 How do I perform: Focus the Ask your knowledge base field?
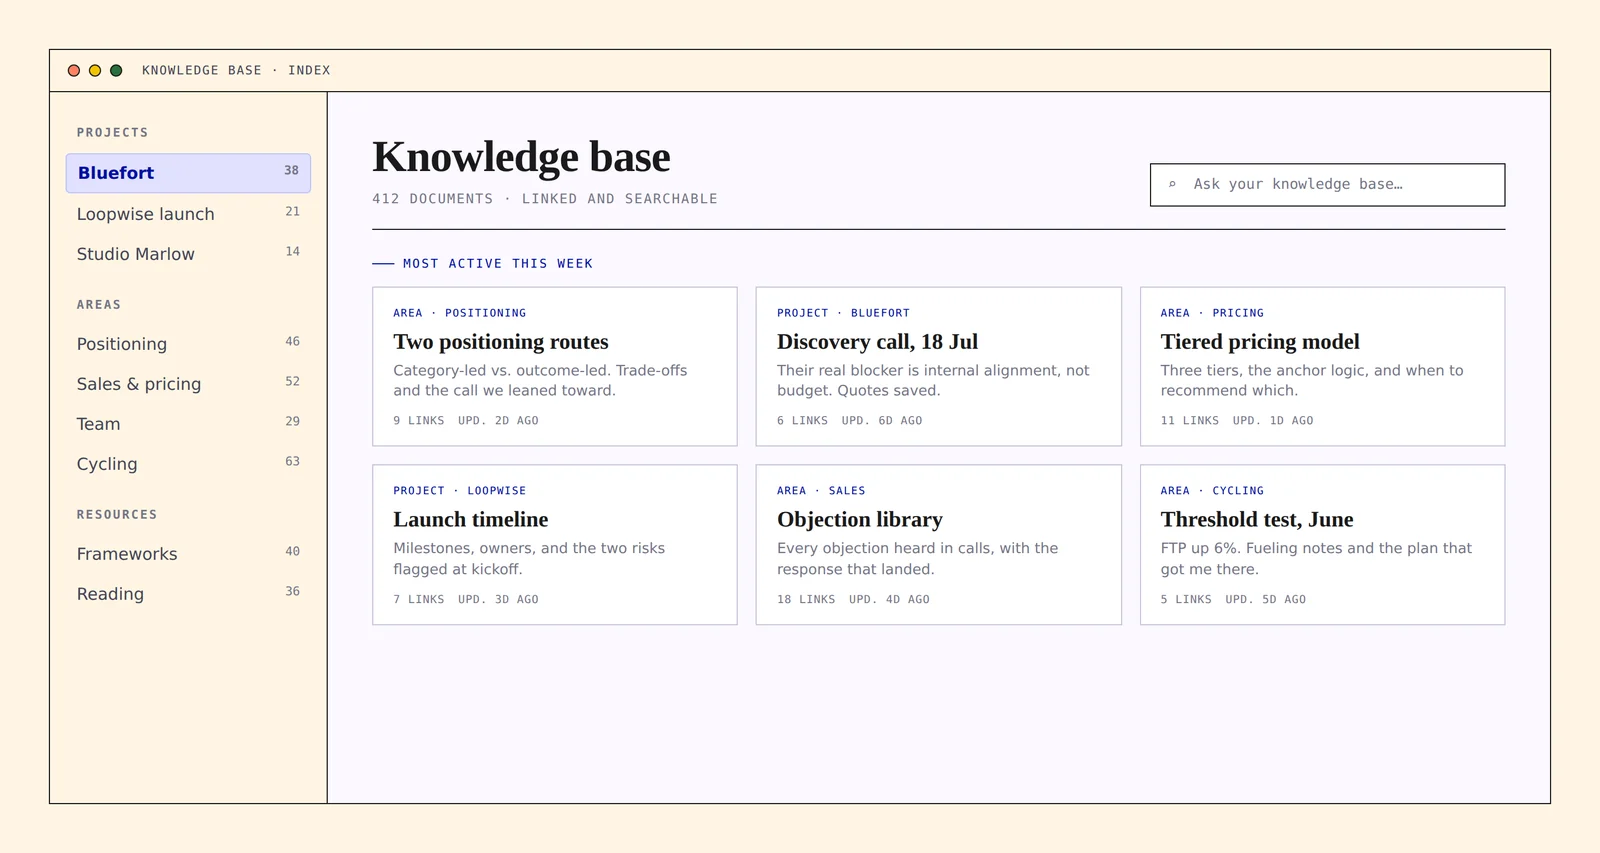pos(1327,185)
